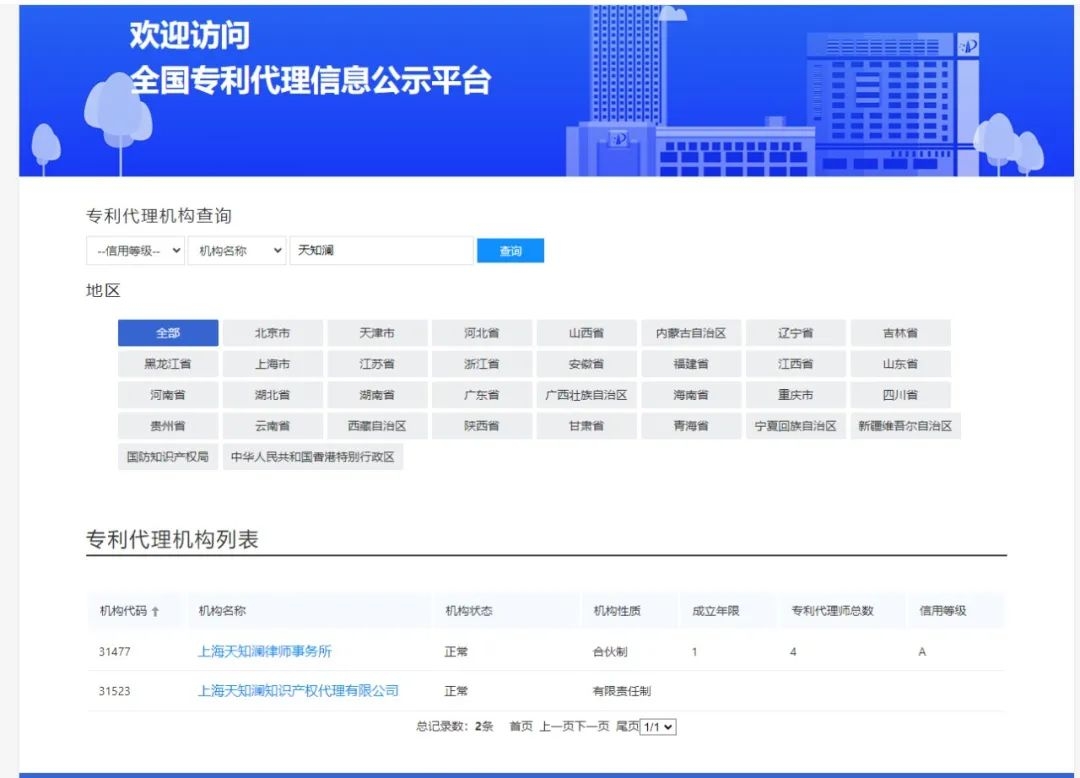The image size is (1080, 778).
Task: Open the 信用等级 credit level dropdown
Action: (136, 251)
